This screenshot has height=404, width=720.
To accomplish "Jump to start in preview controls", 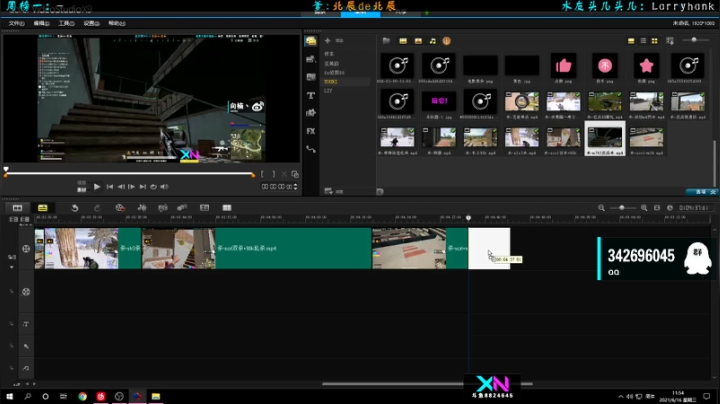I will tap(110, 187).
